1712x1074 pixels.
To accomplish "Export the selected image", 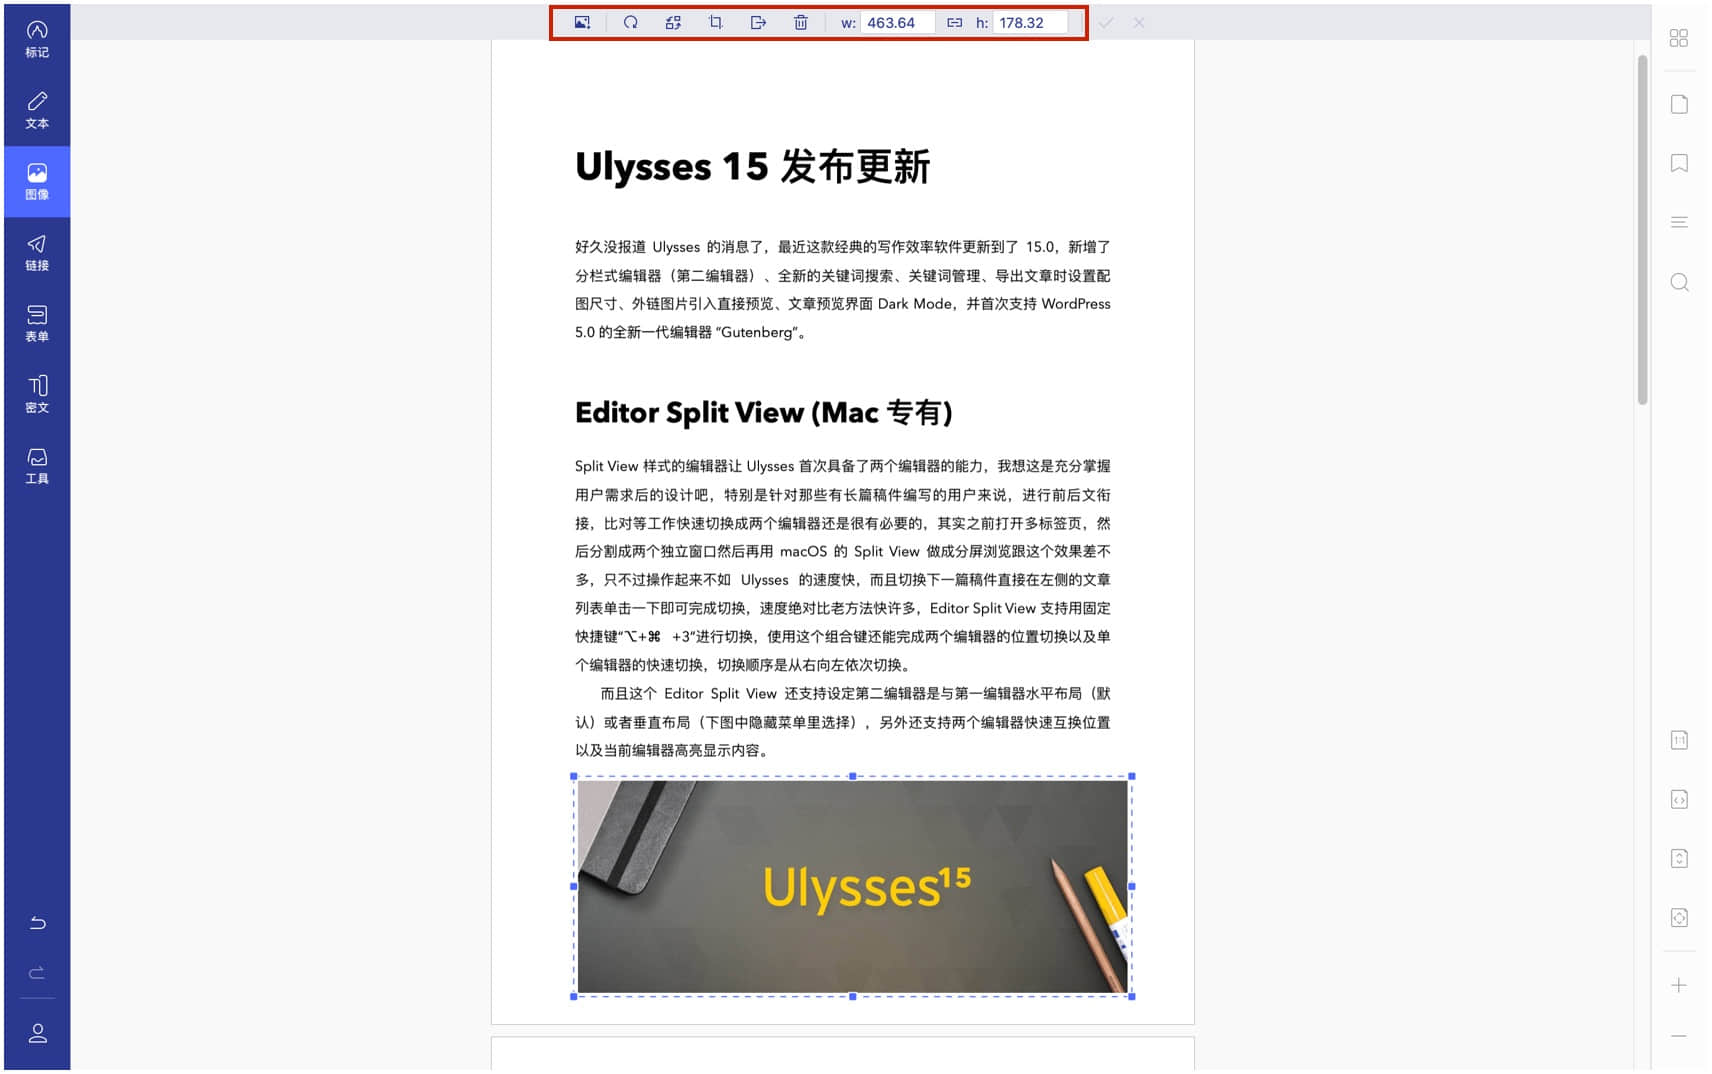I will 758,22.
